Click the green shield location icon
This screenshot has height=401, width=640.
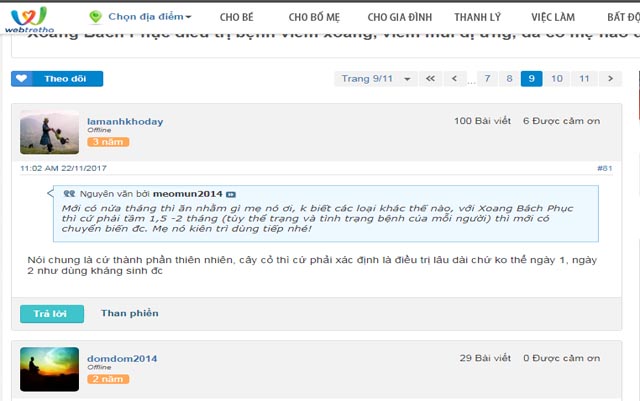click(95, 17)
